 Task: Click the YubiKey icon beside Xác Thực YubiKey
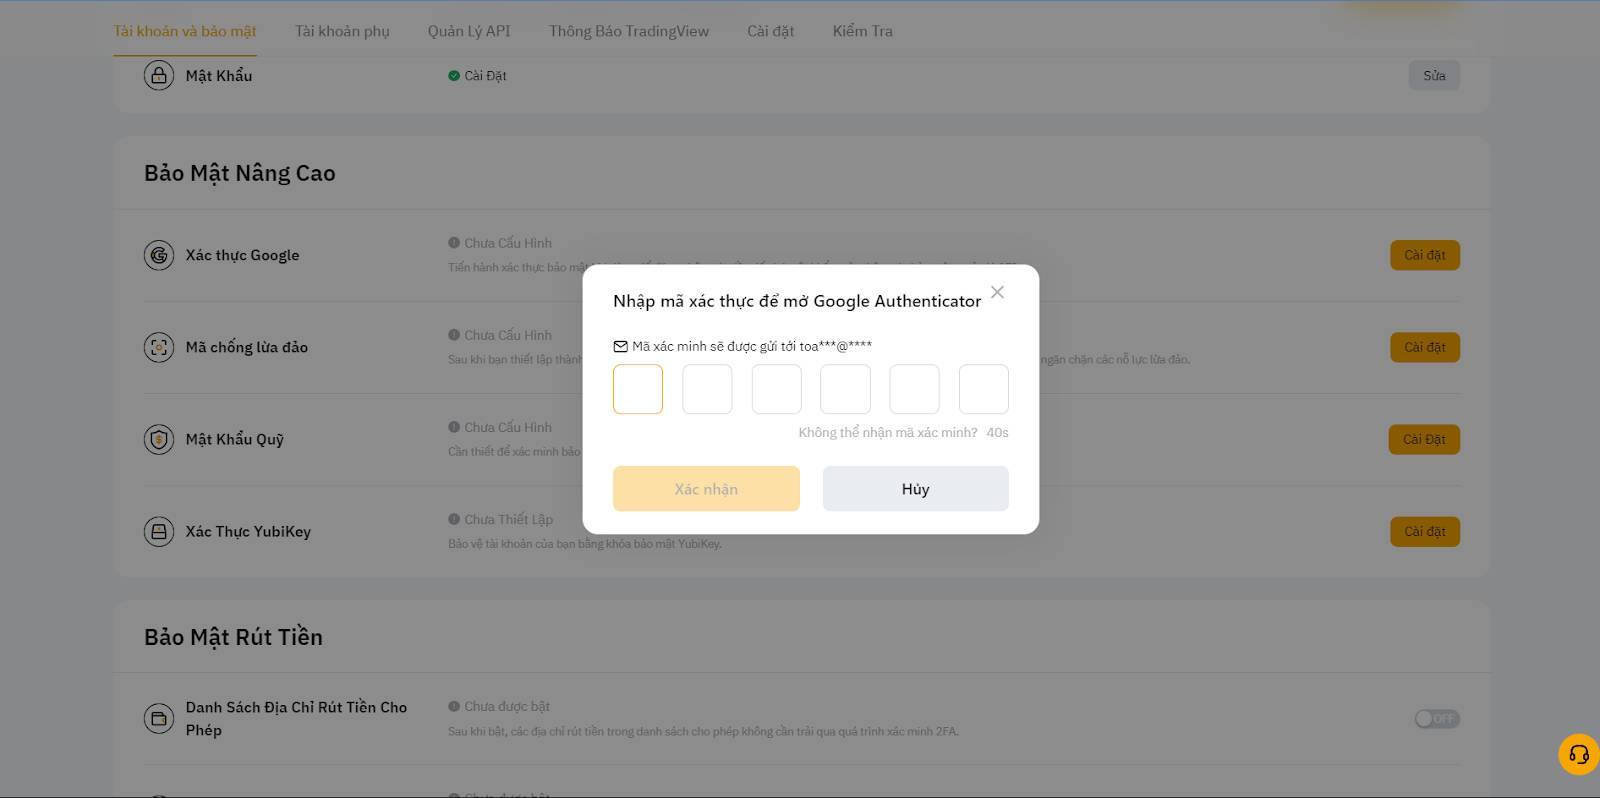159,531
